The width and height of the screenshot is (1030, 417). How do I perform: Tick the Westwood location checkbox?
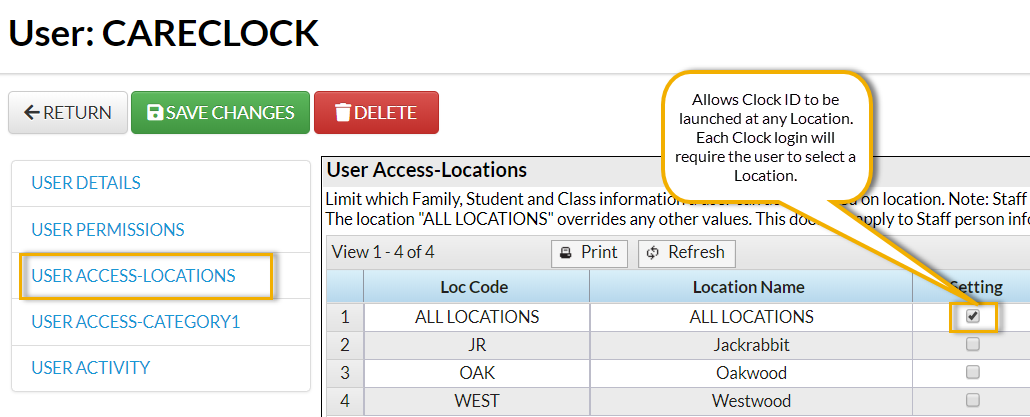tap(973, 401)
